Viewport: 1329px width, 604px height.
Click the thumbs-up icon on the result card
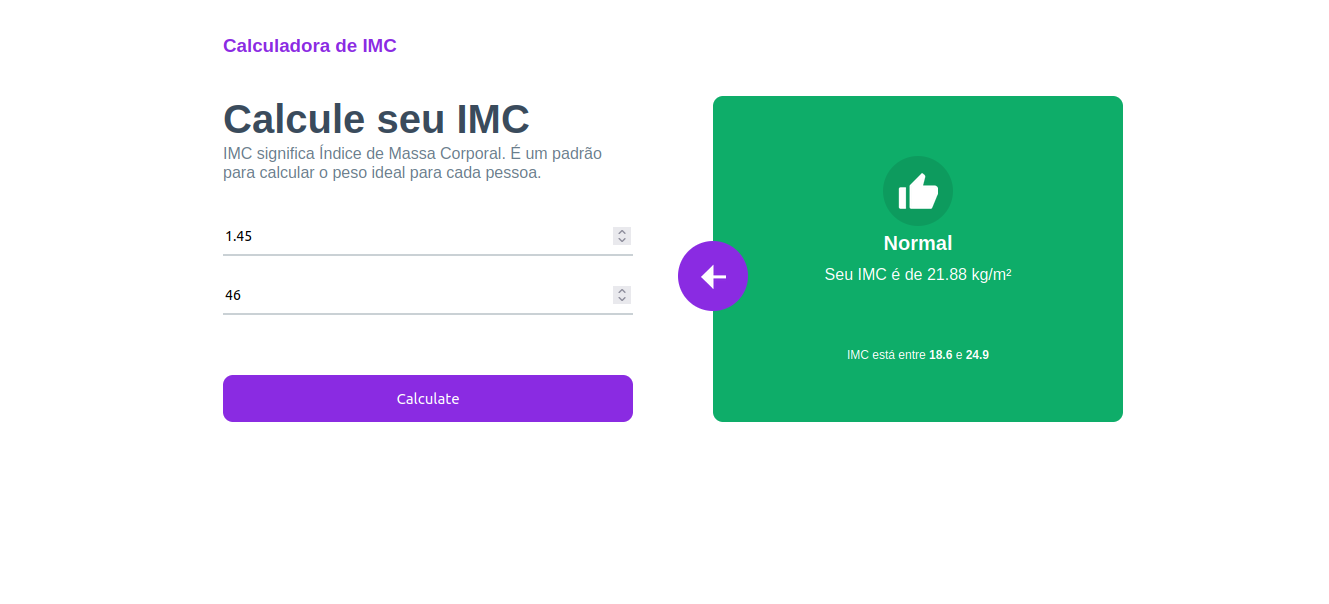[x=918, y=190]
